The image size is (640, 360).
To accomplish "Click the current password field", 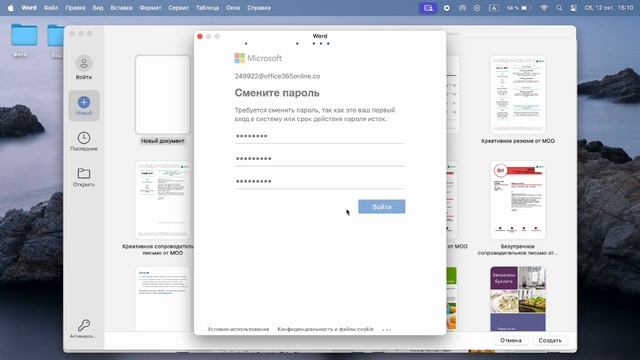I will (x=320, y=136).
